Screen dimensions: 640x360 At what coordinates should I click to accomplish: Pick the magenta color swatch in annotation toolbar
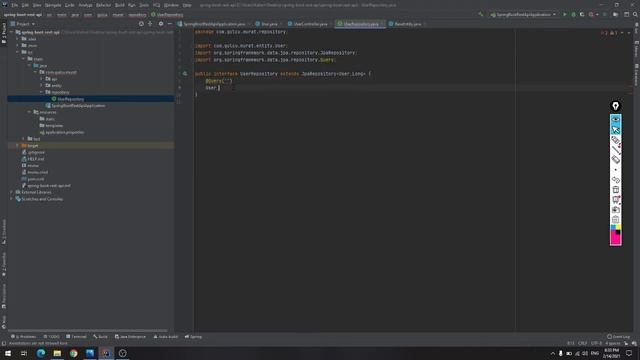(615, 238)
